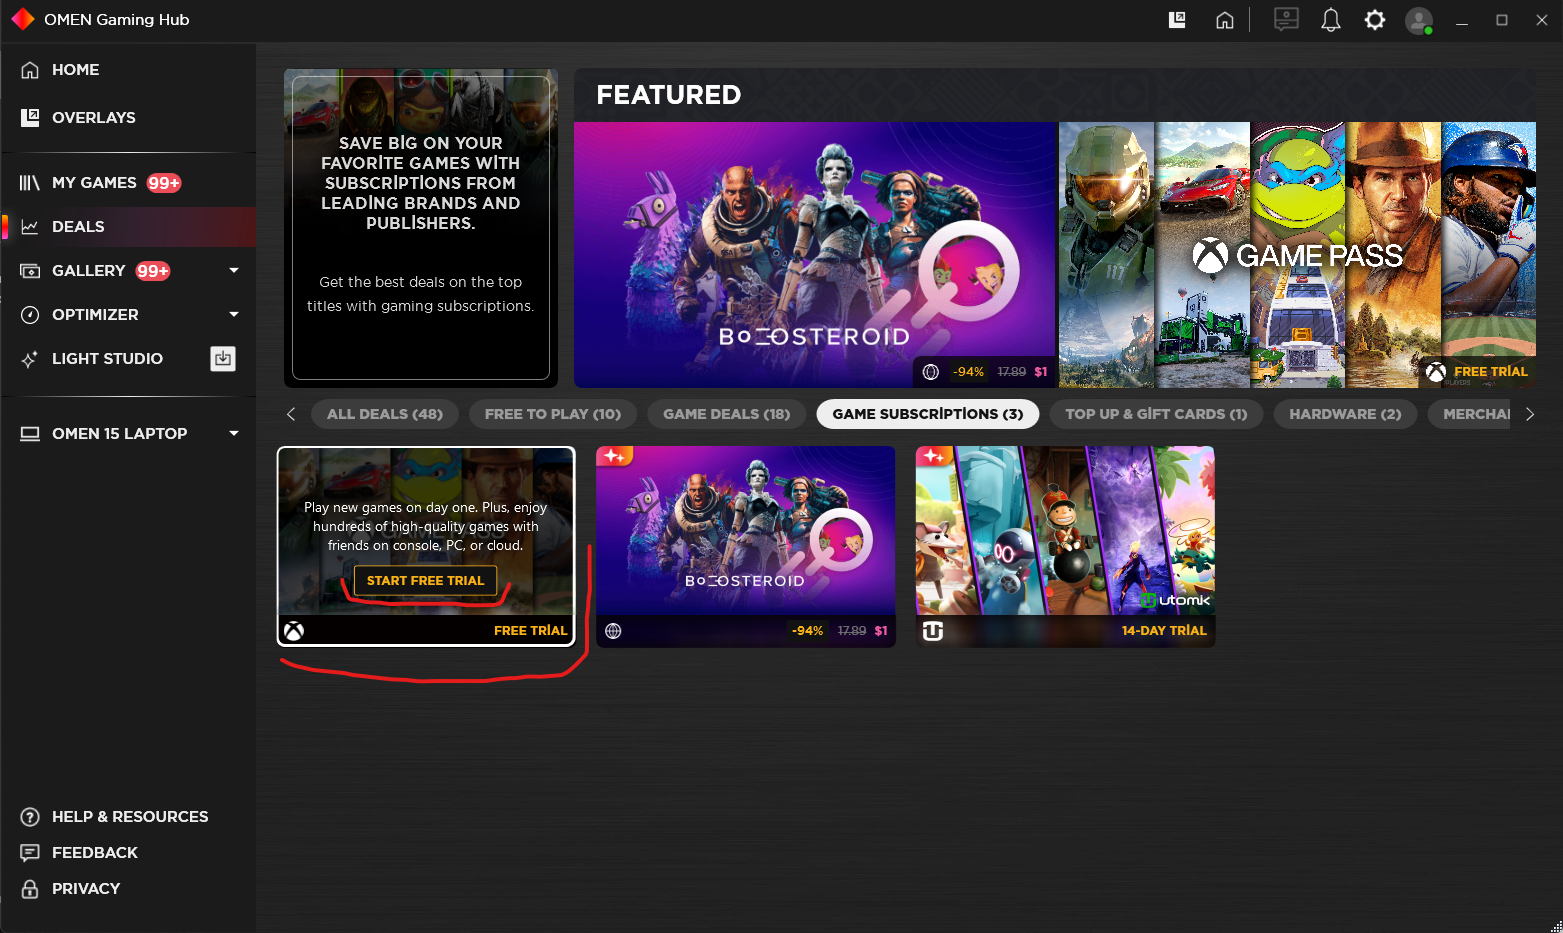Click the 99+ badge next to GALLERY
Screen dimensions: 1563x933
pyautogui.click(x=153, y=271)
